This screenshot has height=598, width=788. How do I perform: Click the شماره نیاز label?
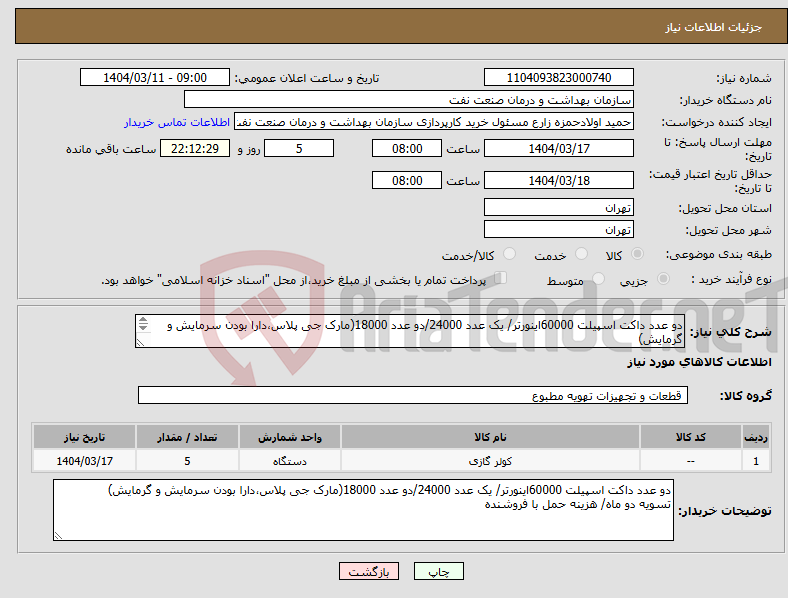(x=744, y=78)
